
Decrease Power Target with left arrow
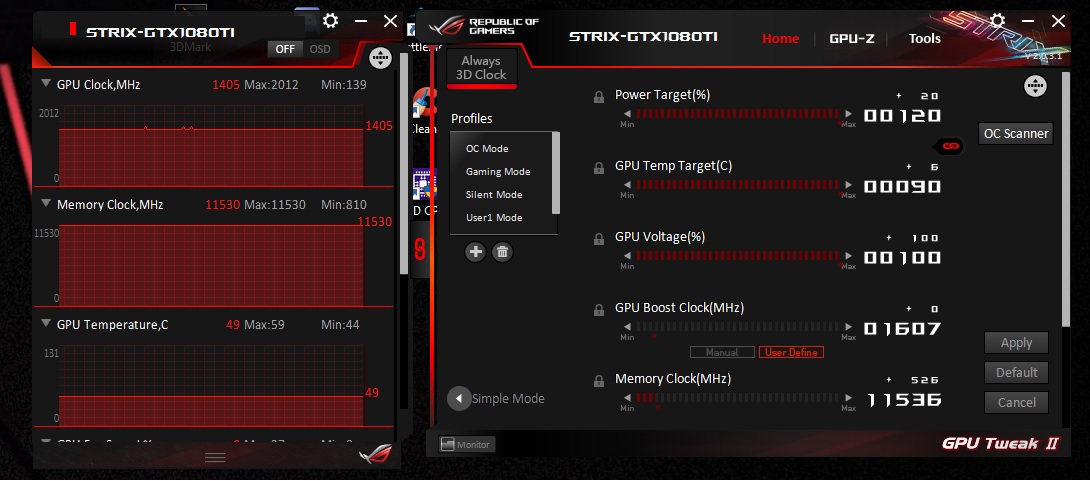pyautogui.click(x=627, y=114)
